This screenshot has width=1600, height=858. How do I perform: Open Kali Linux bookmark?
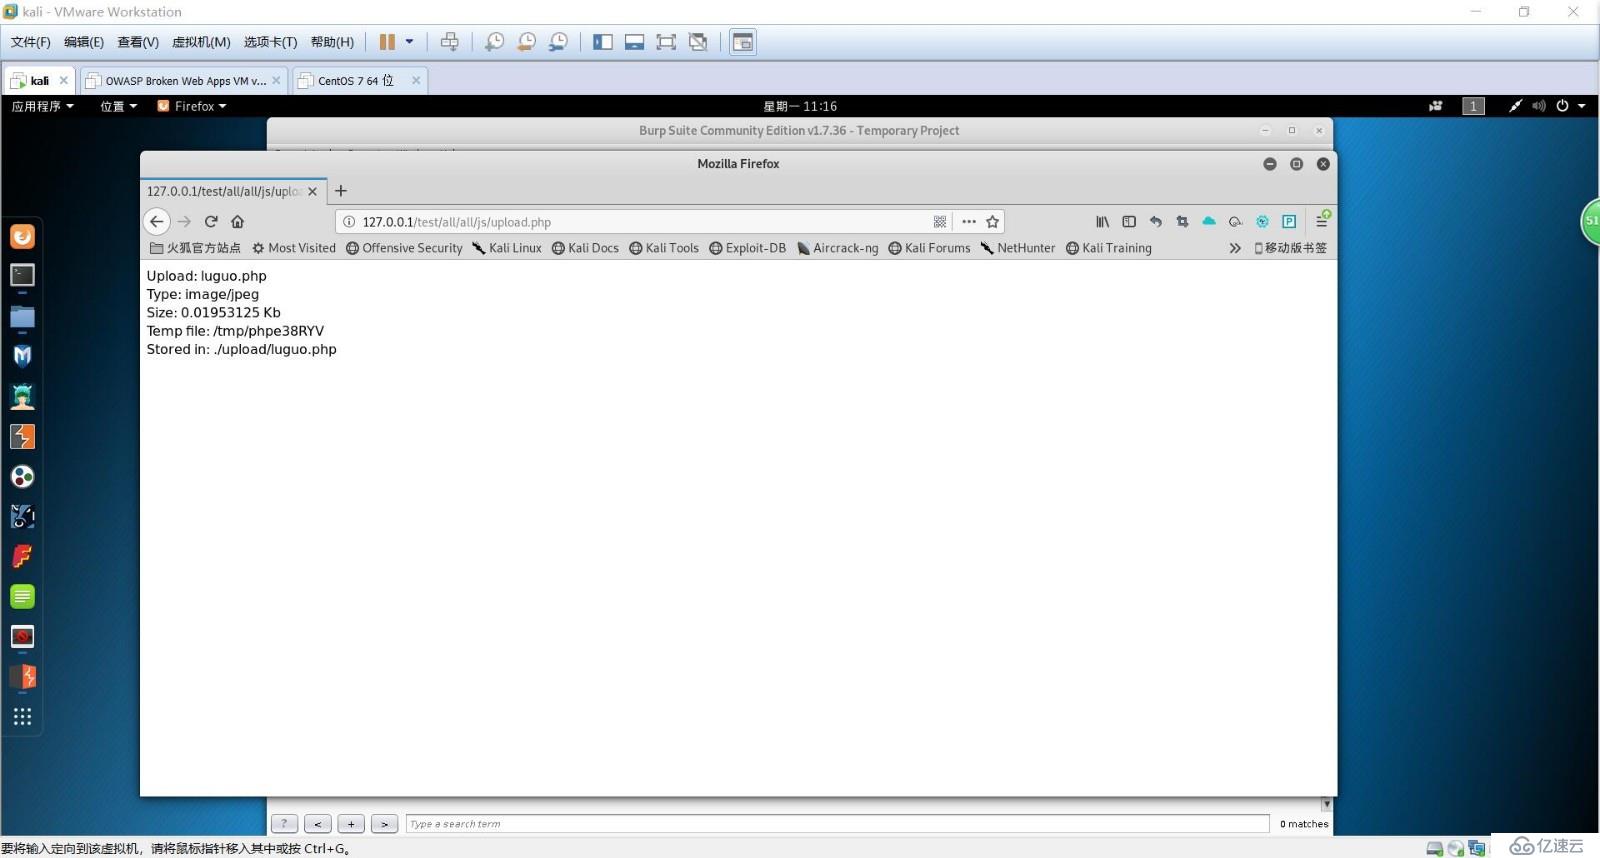click(507, 248)
